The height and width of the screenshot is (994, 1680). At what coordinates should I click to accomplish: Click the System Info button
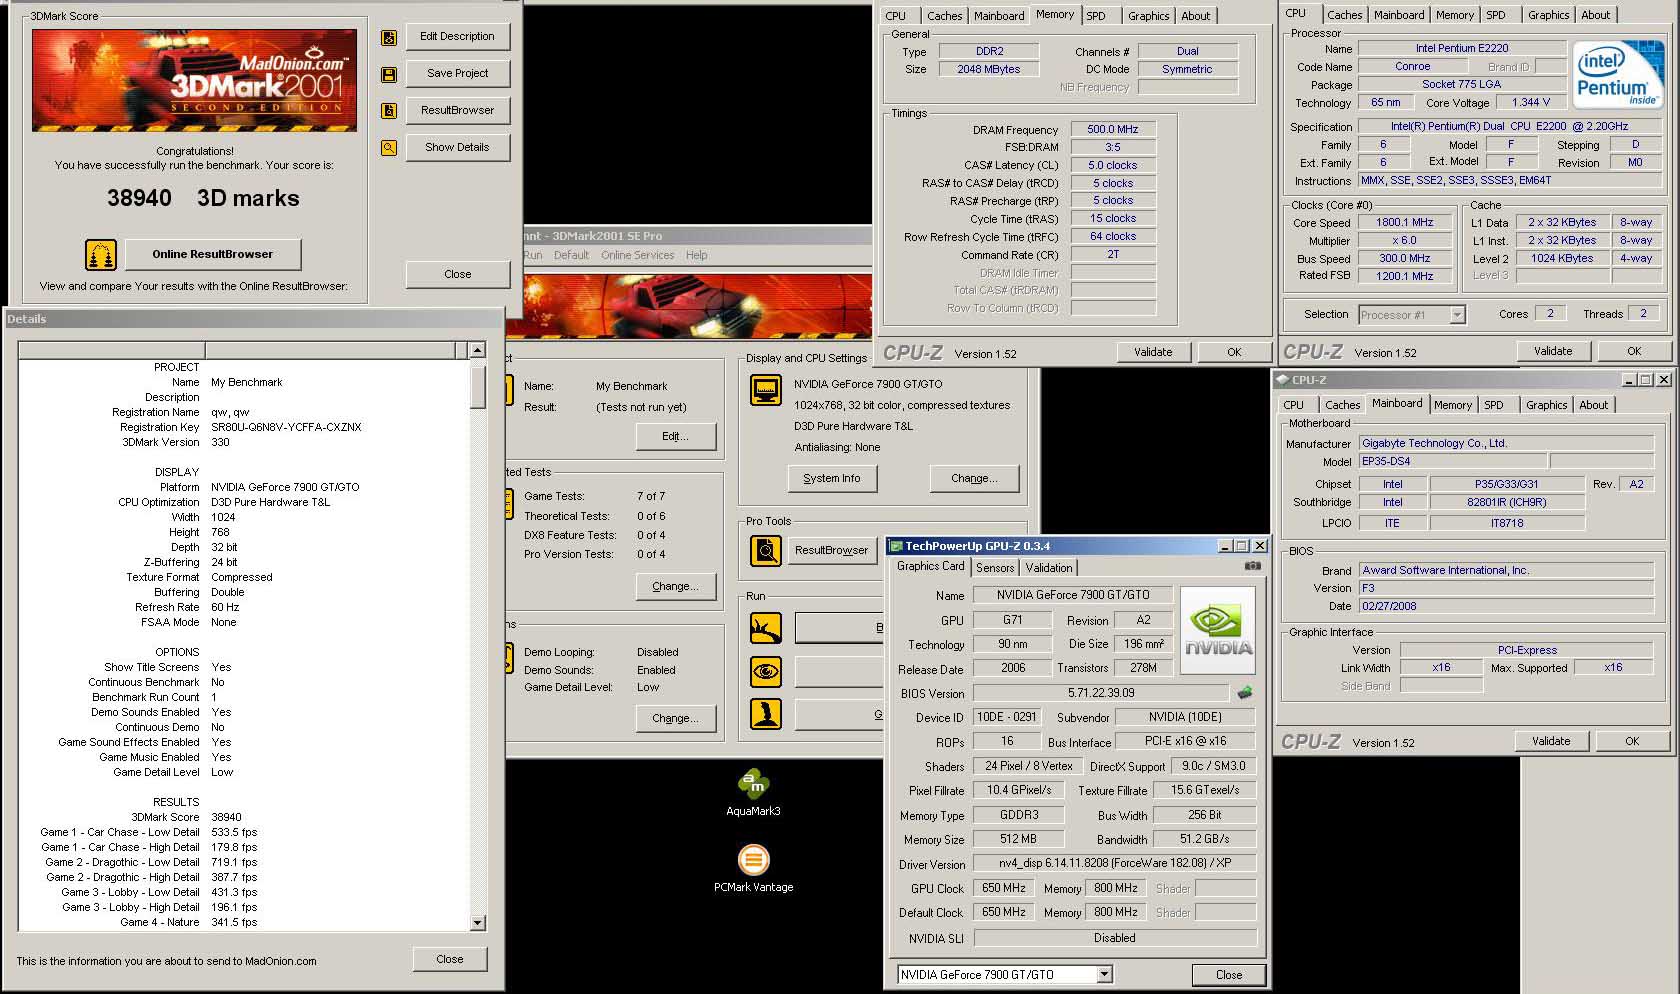pos(832,479)
